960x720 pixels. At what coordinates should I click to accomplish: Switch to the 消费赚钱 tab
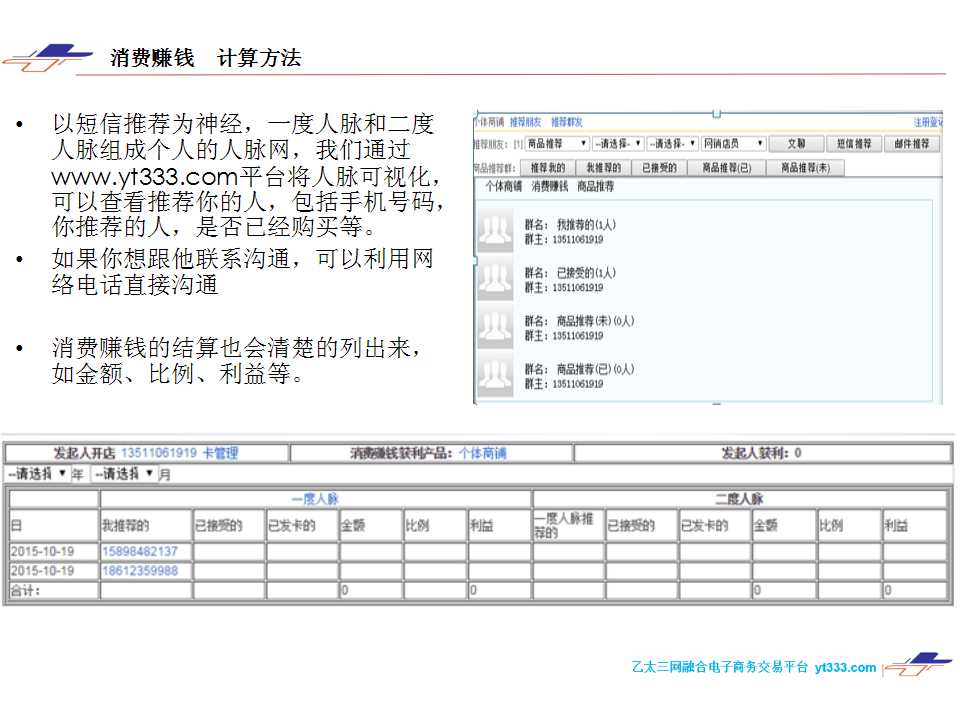(x=549, y=186)
